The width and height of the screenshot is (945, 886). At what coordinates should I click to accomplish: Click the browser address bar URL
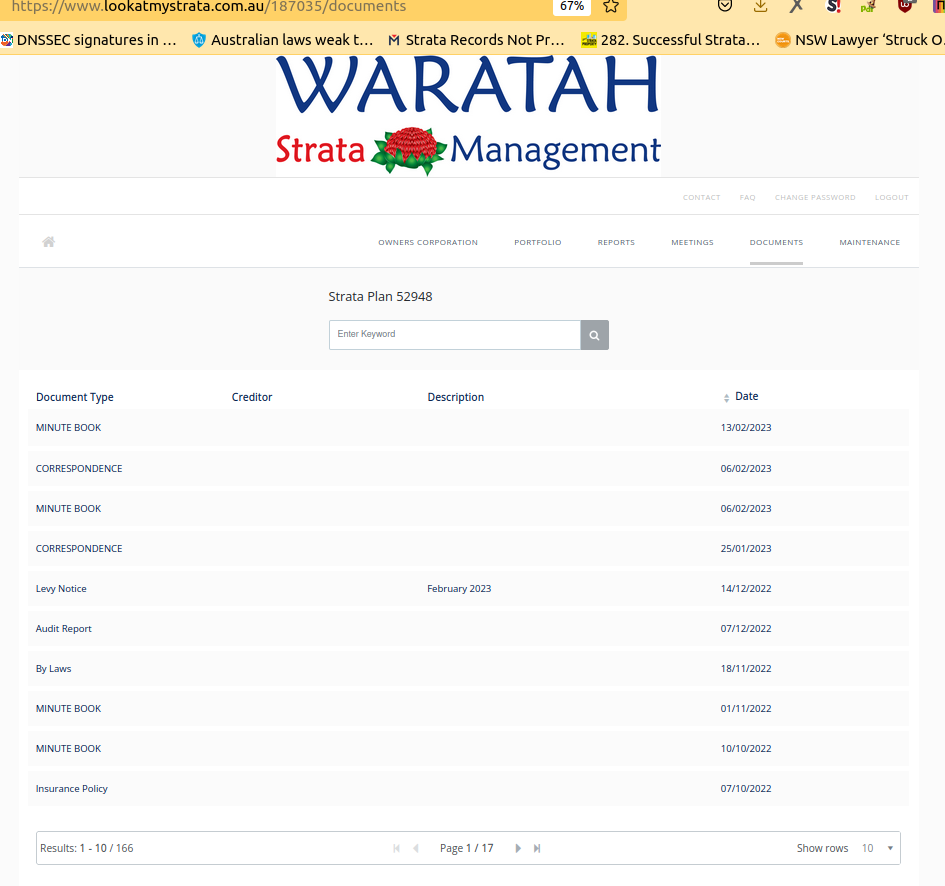(209, 7)
